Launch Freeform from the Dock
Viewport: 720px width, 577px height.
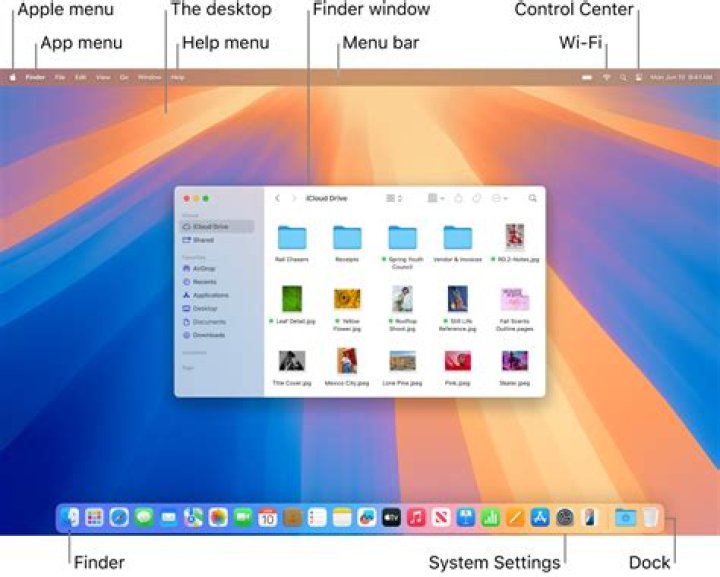[367, 518]
